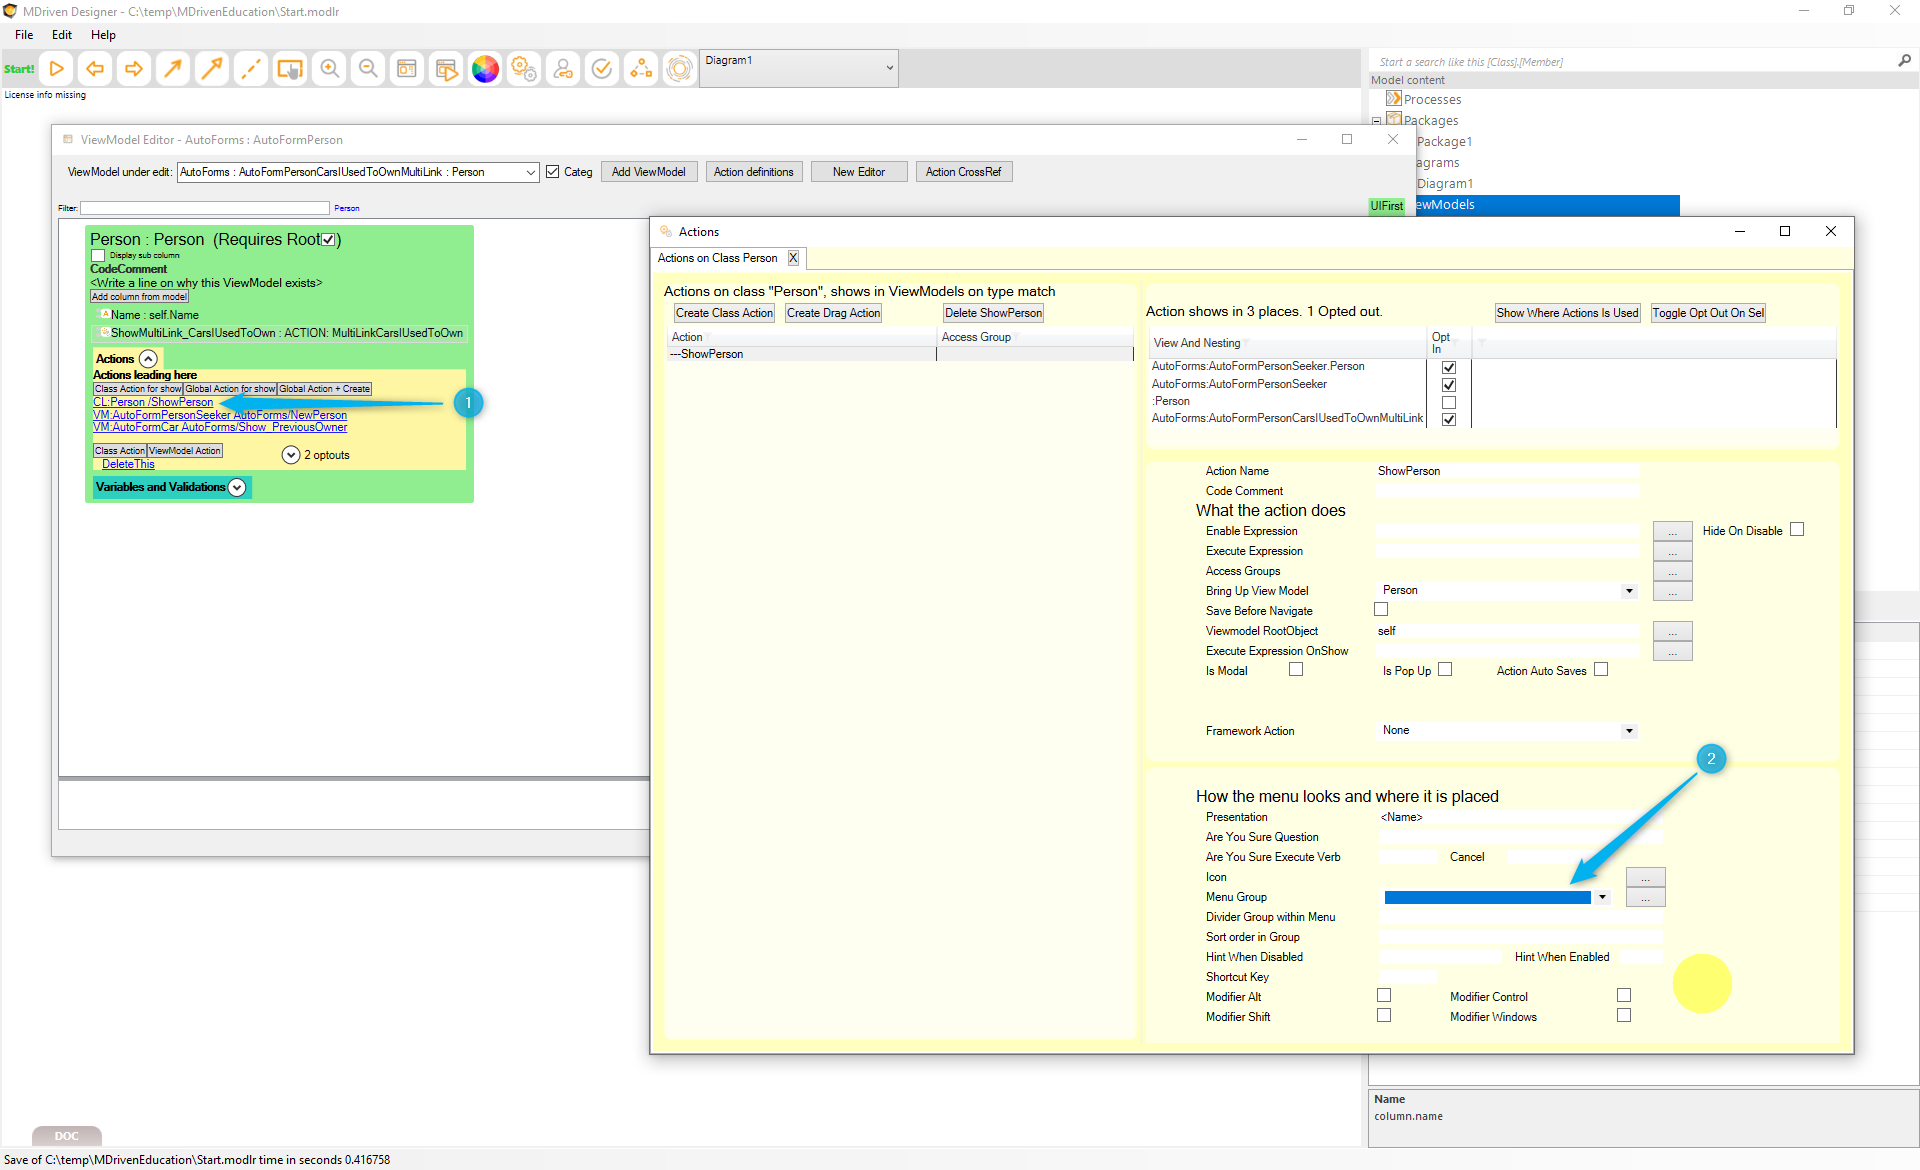Click the Create Class Action button
The image size is (1920, 1170).
[x=724, y=313]
